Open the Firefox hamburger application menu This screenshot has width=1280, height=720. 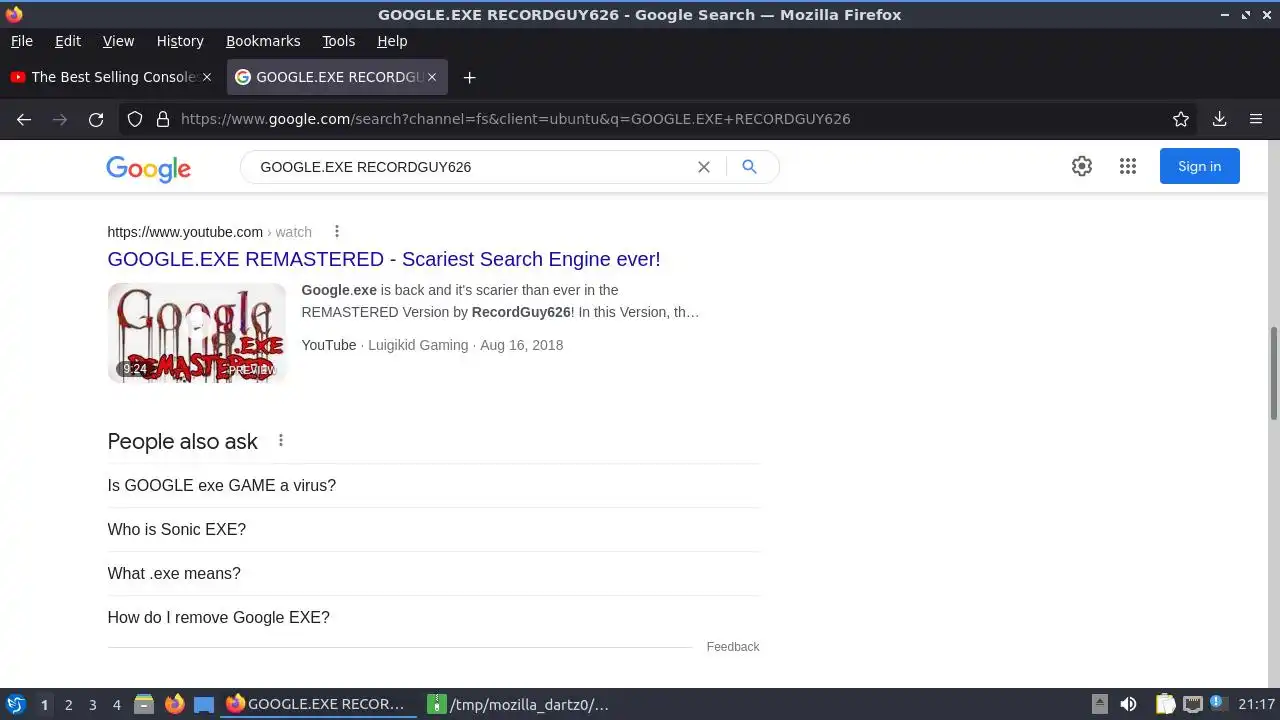[x=1256, y=119]
